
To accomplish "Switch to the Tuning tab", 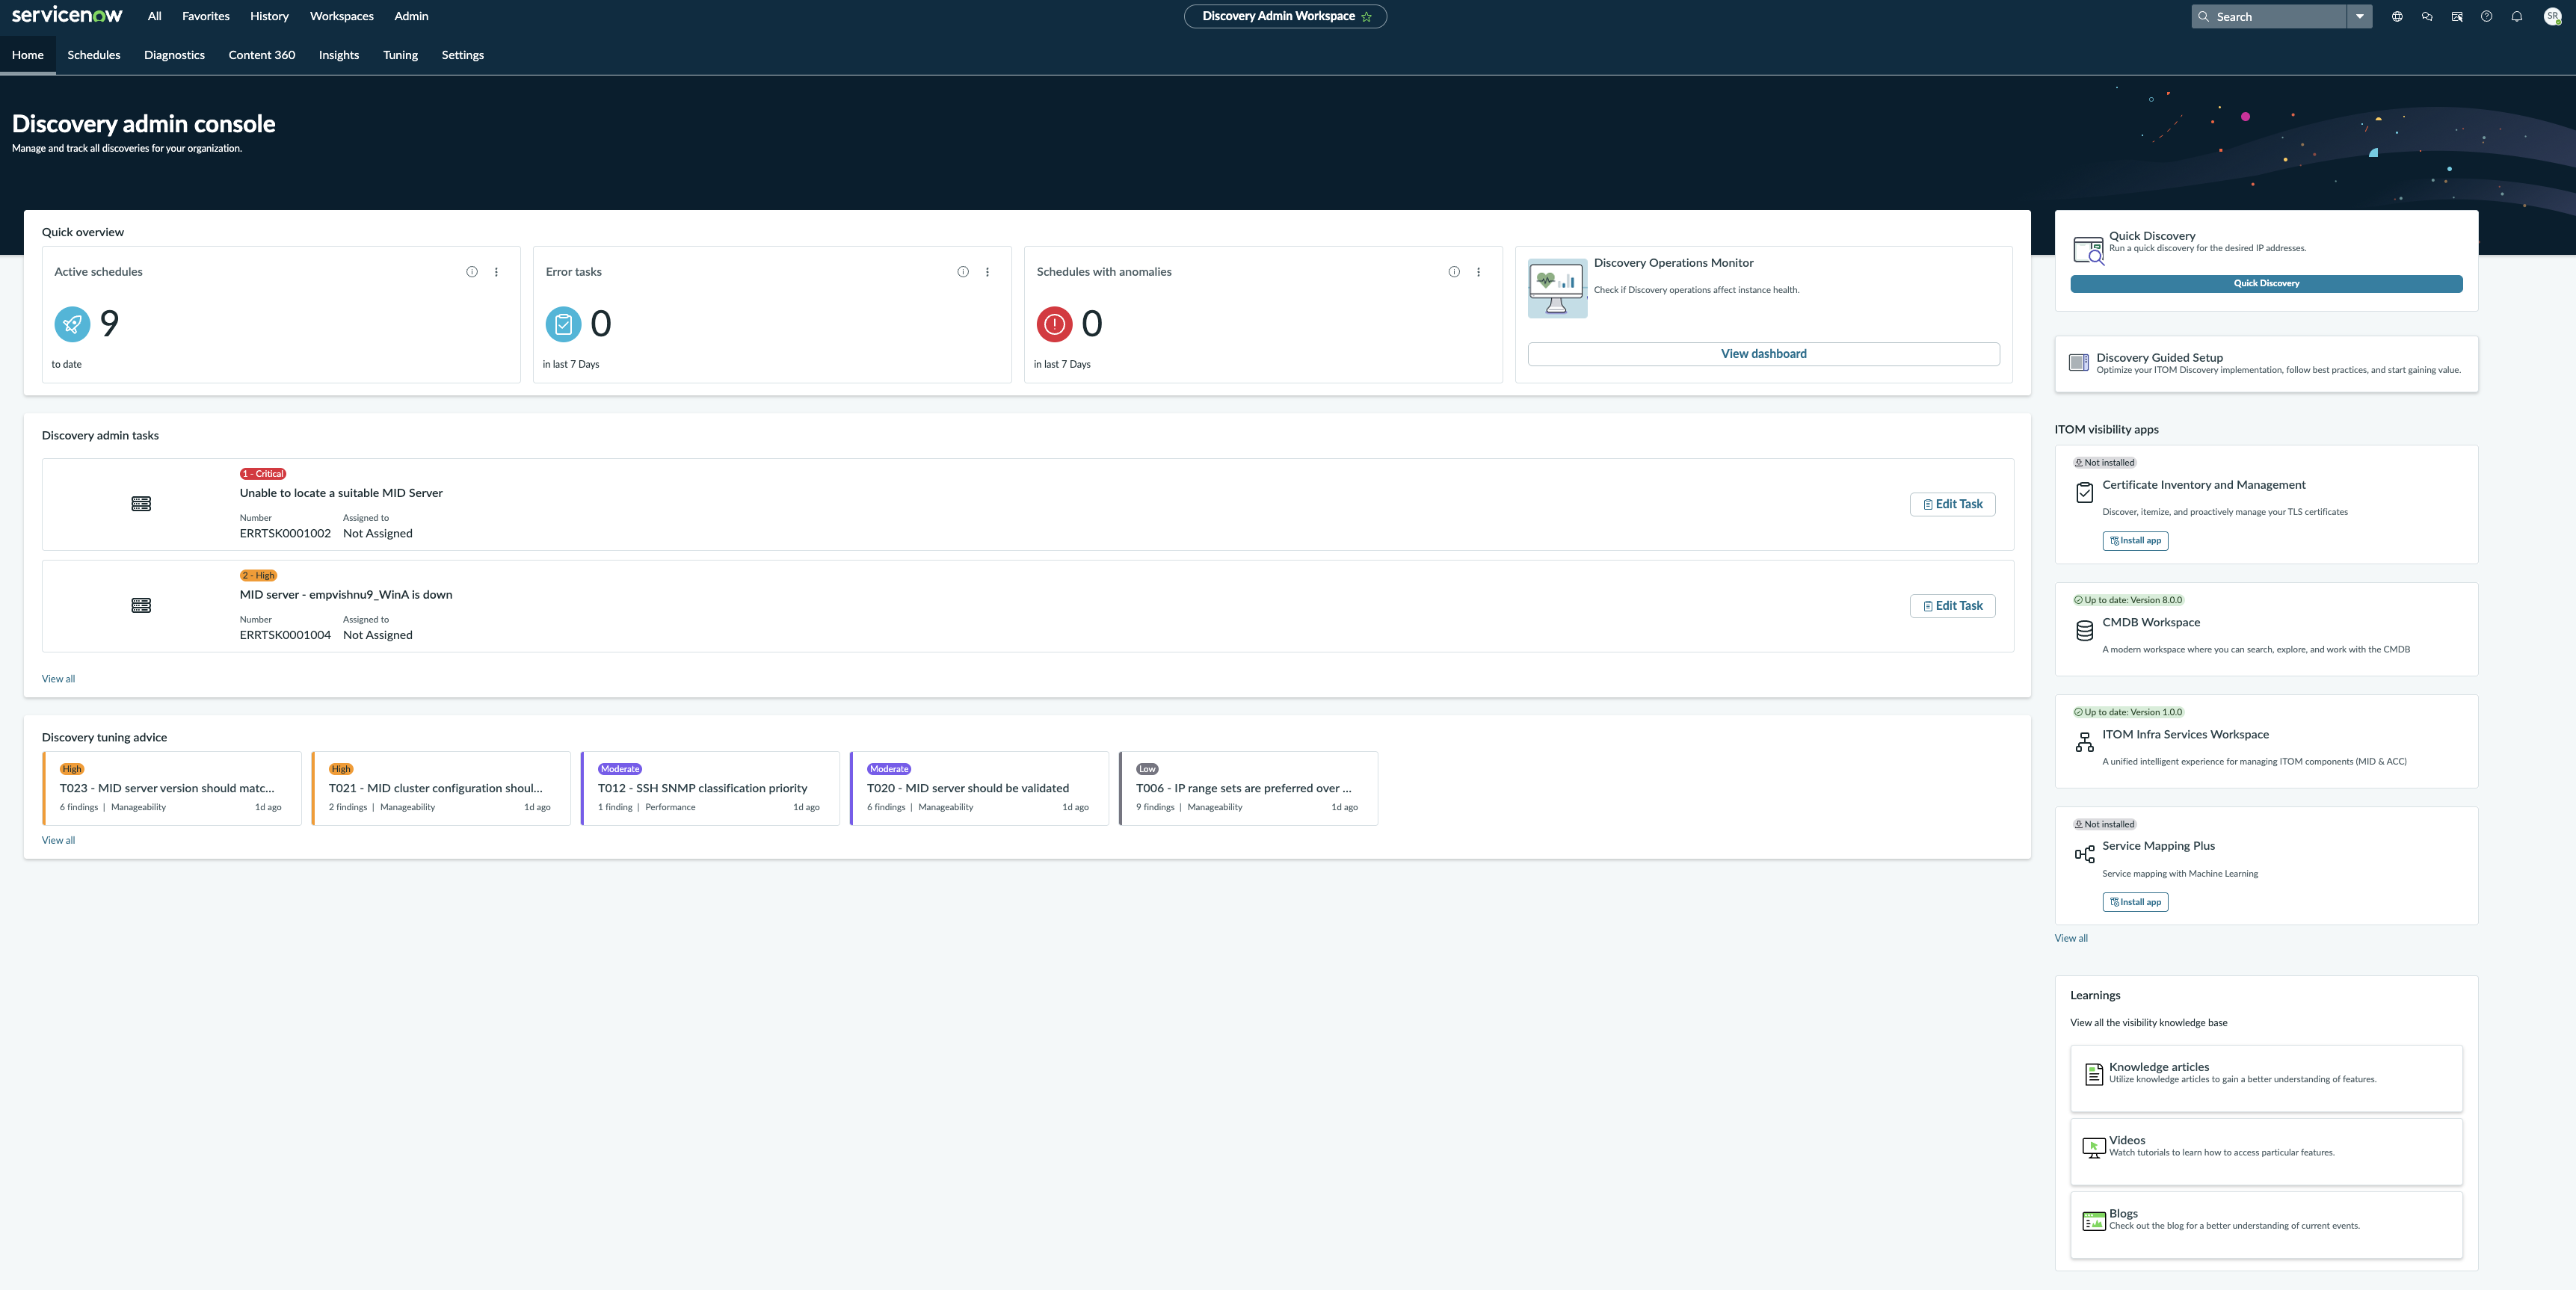I will pos(400,55).
